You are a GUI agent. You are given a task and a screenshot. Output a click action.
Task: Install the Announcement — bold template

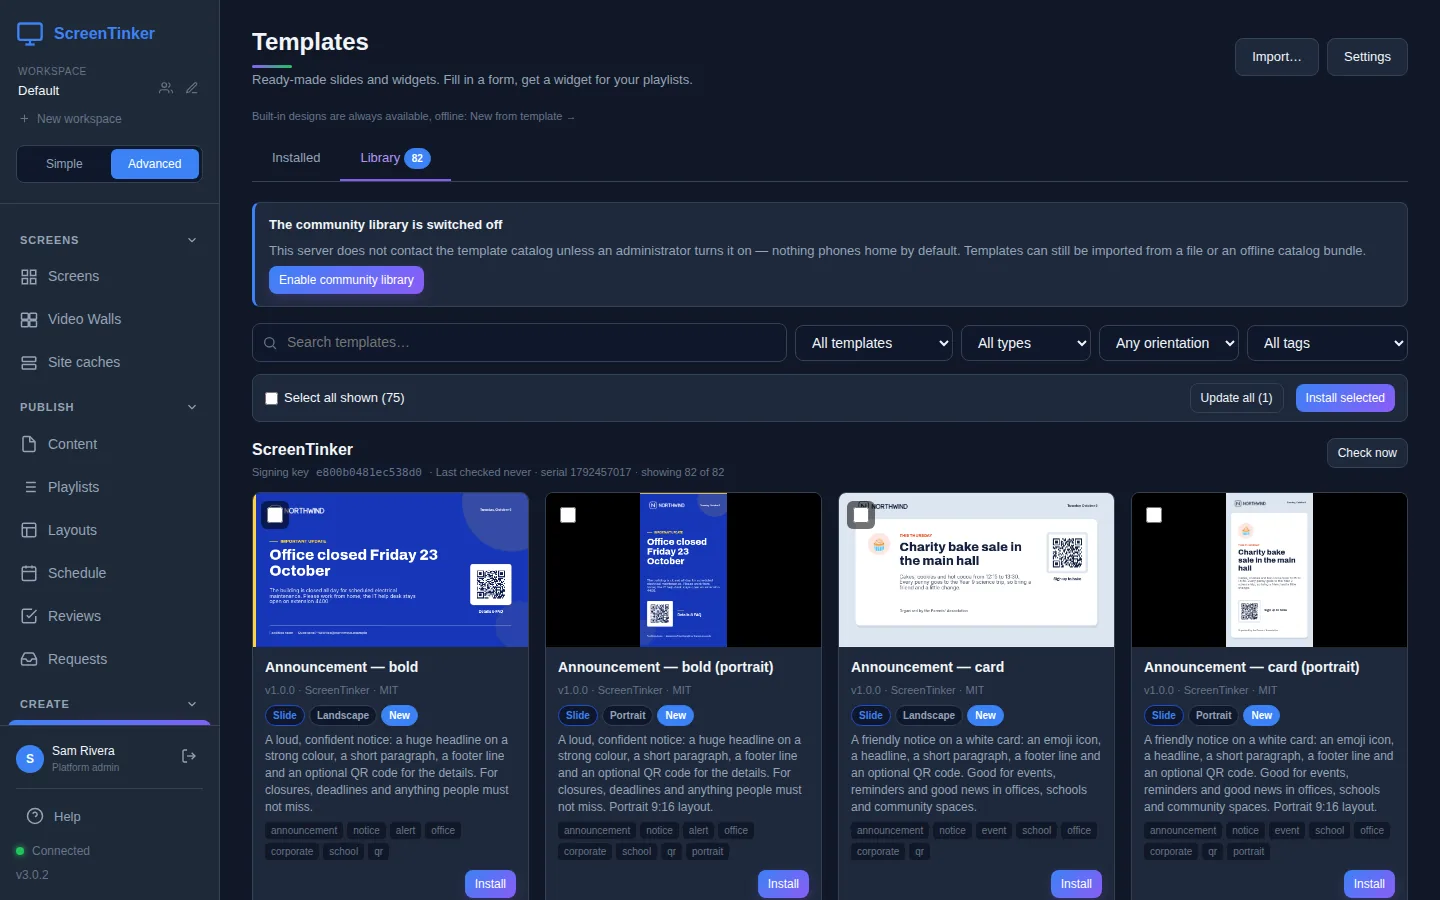point(490,884)
